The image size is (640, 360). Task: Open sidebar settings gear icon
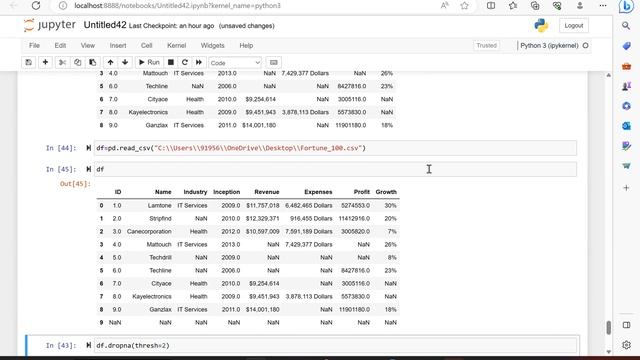point(626,345)
